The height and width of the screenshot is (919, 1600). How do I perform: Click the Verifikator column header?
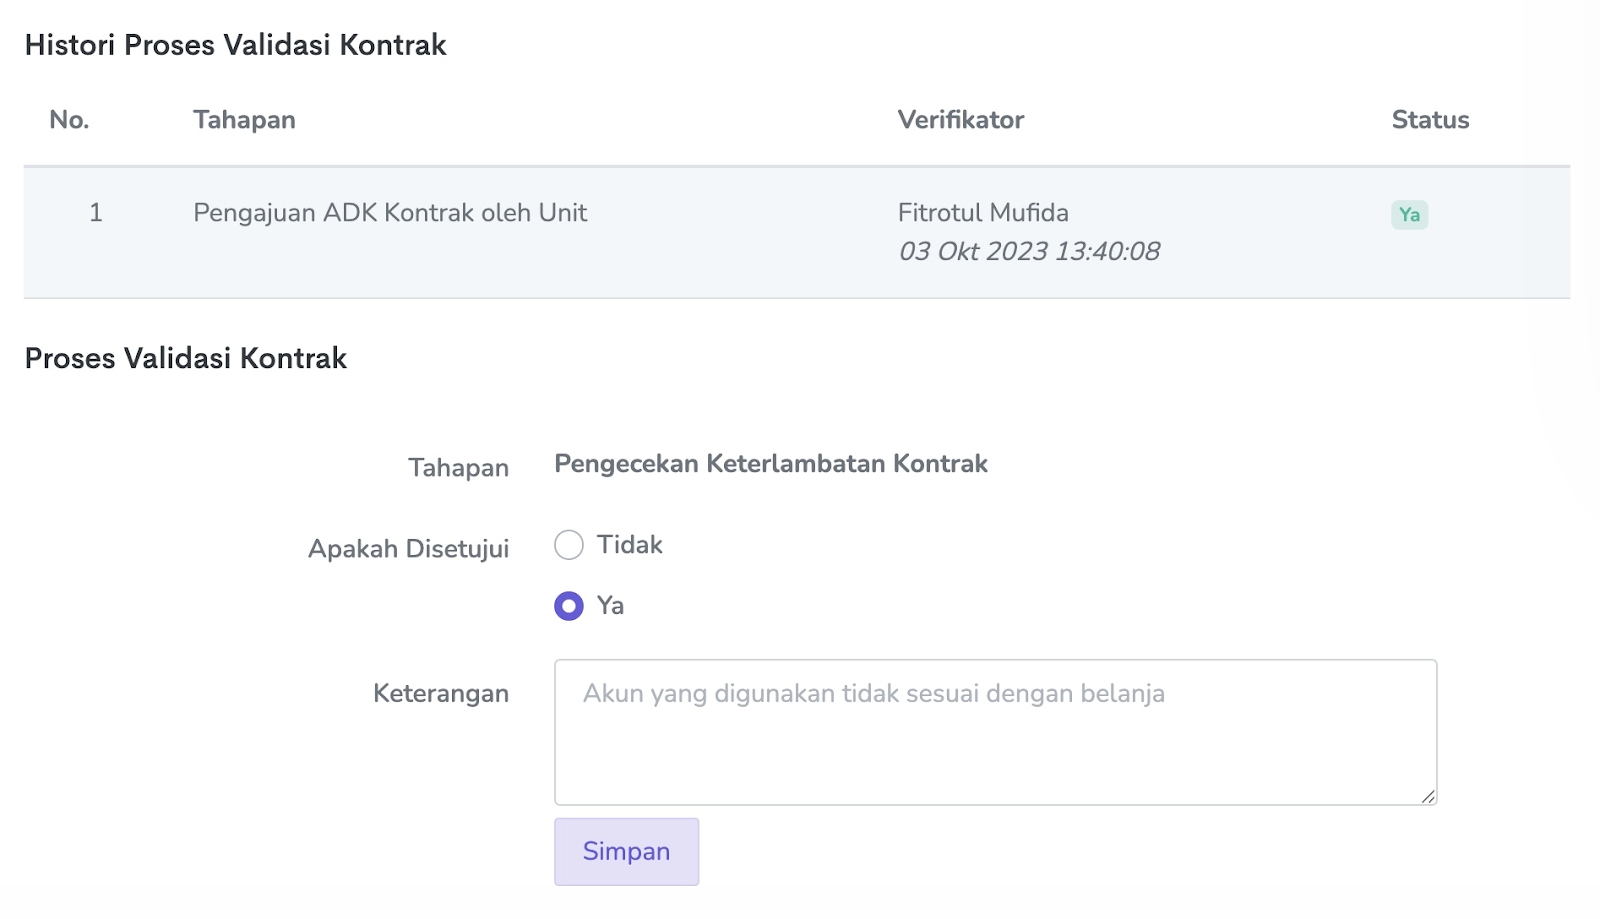click(960, 120)
